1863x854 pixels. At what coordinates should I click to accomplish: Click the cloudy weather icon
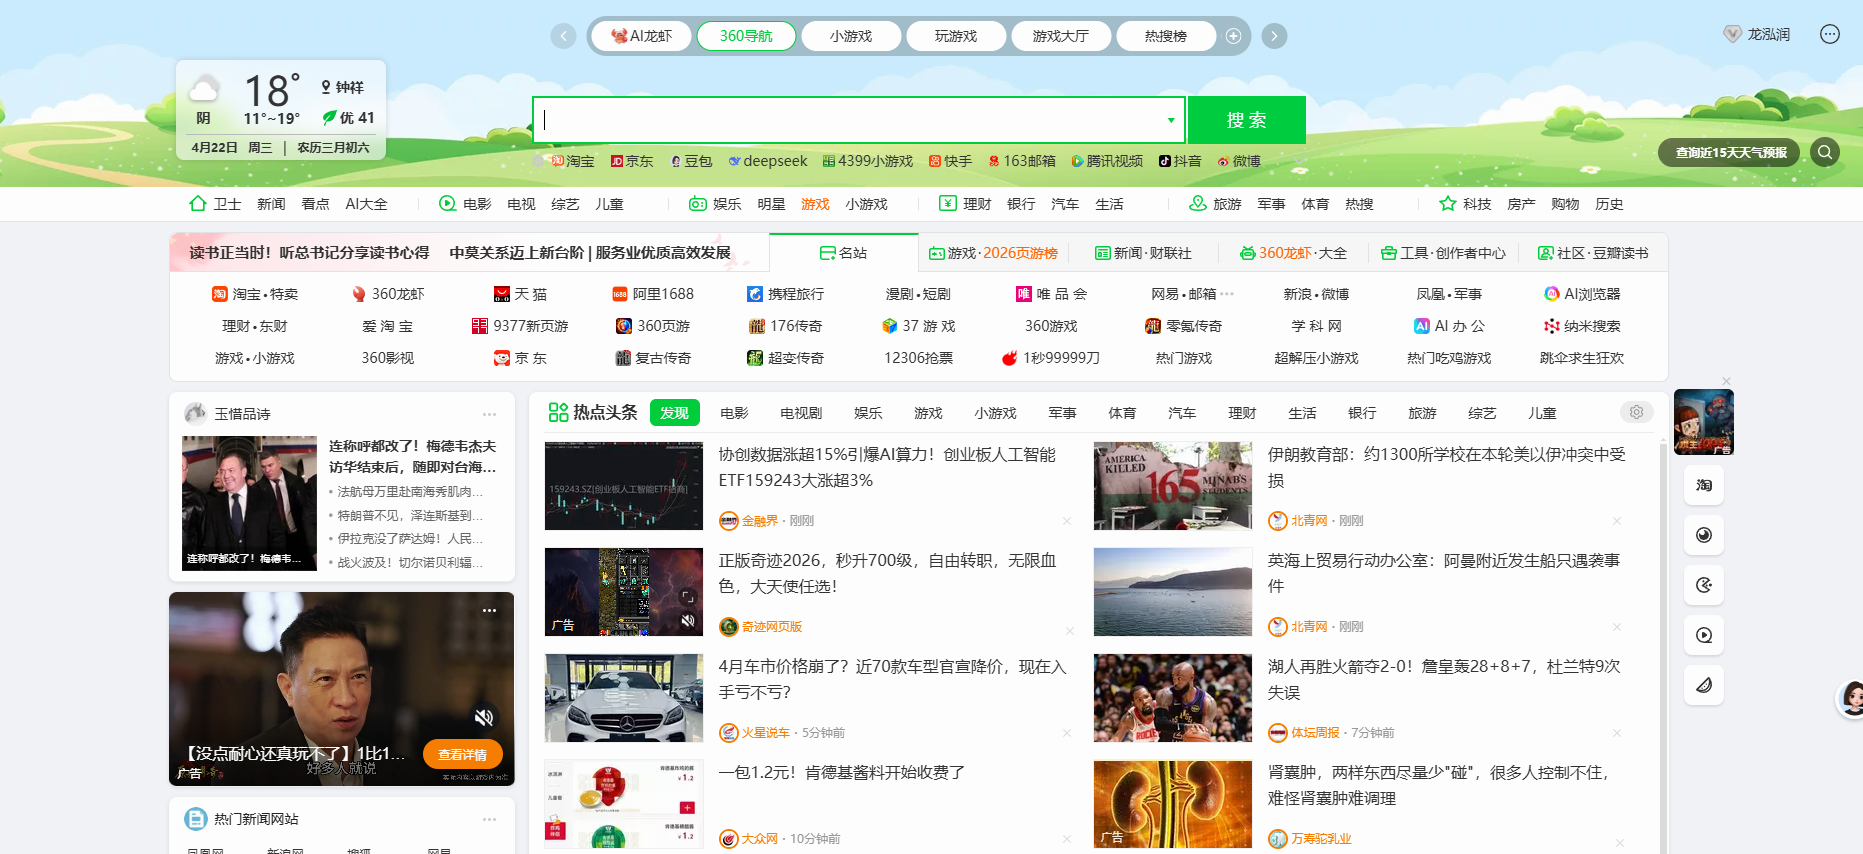coord(204,90)
